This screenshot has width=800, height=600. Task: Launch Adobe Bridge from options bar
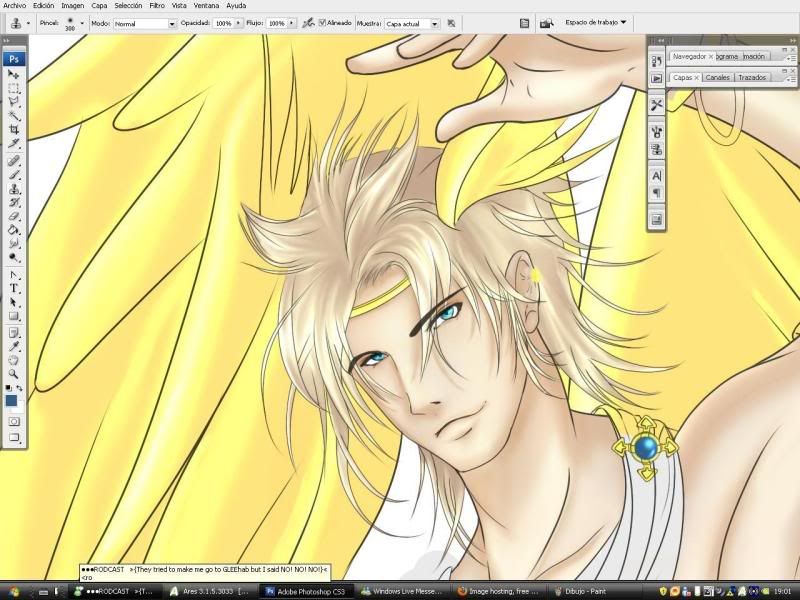(x=546, y=23)
